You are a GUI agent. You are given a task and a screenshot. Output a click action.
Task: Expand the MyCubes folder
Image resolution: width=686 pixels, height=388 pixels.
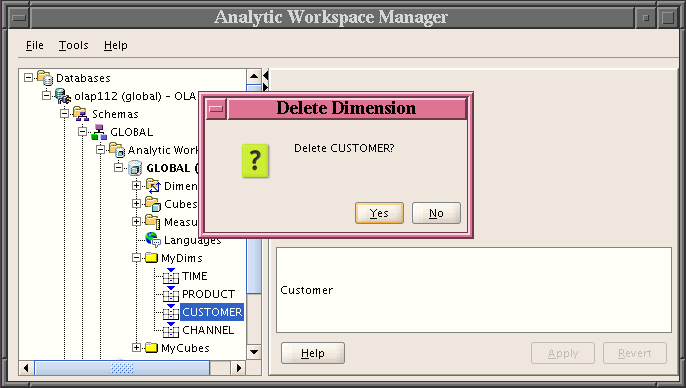pyautogui.click(x=136, y=348)
